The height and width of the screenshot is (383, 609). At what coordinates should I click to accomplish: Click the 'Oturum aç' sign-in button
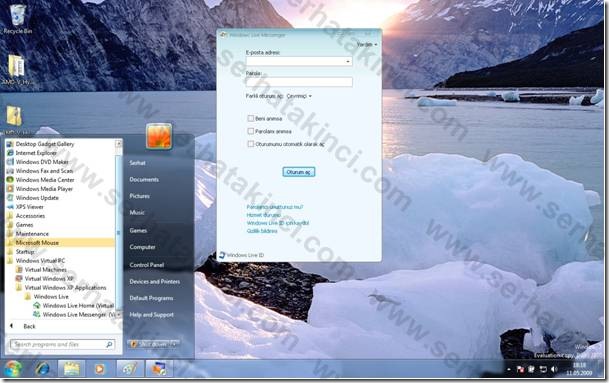tap(299, 172)
